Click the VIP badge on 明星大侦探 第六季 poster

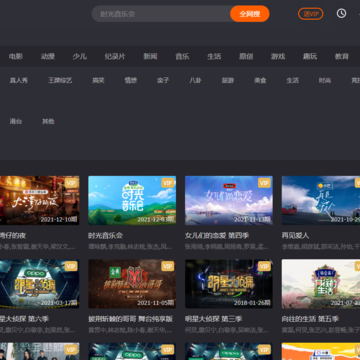tap(71, 266)
